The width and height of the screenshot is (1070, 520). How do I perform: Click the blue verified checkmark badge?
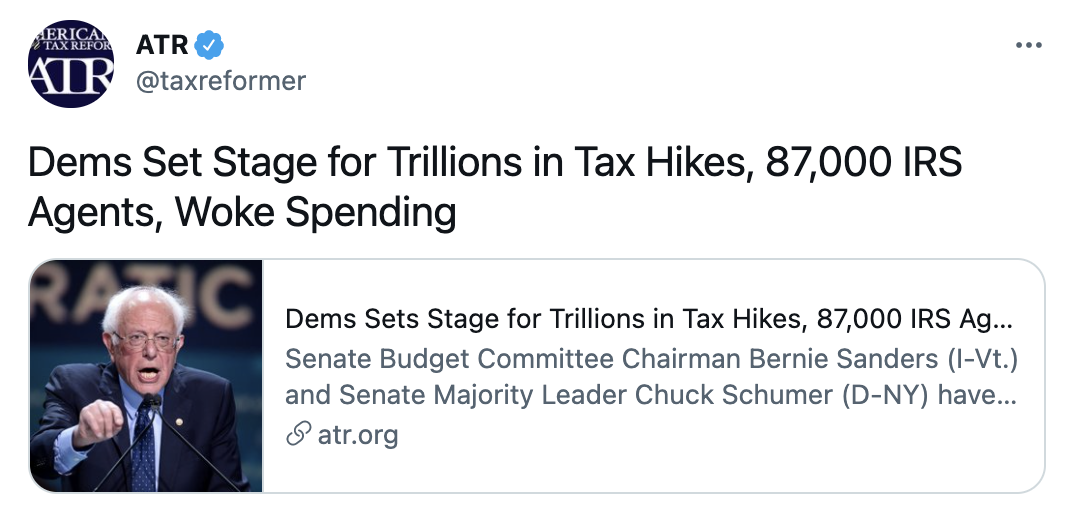click(x=209, y=46)
